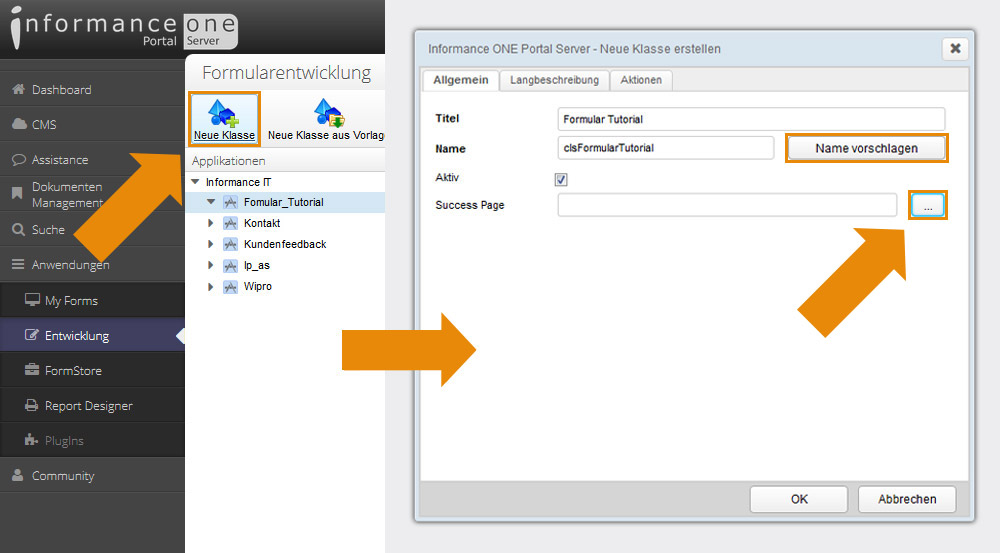Click into the Success Page field
1000x553 pixels.
[726, 205]
